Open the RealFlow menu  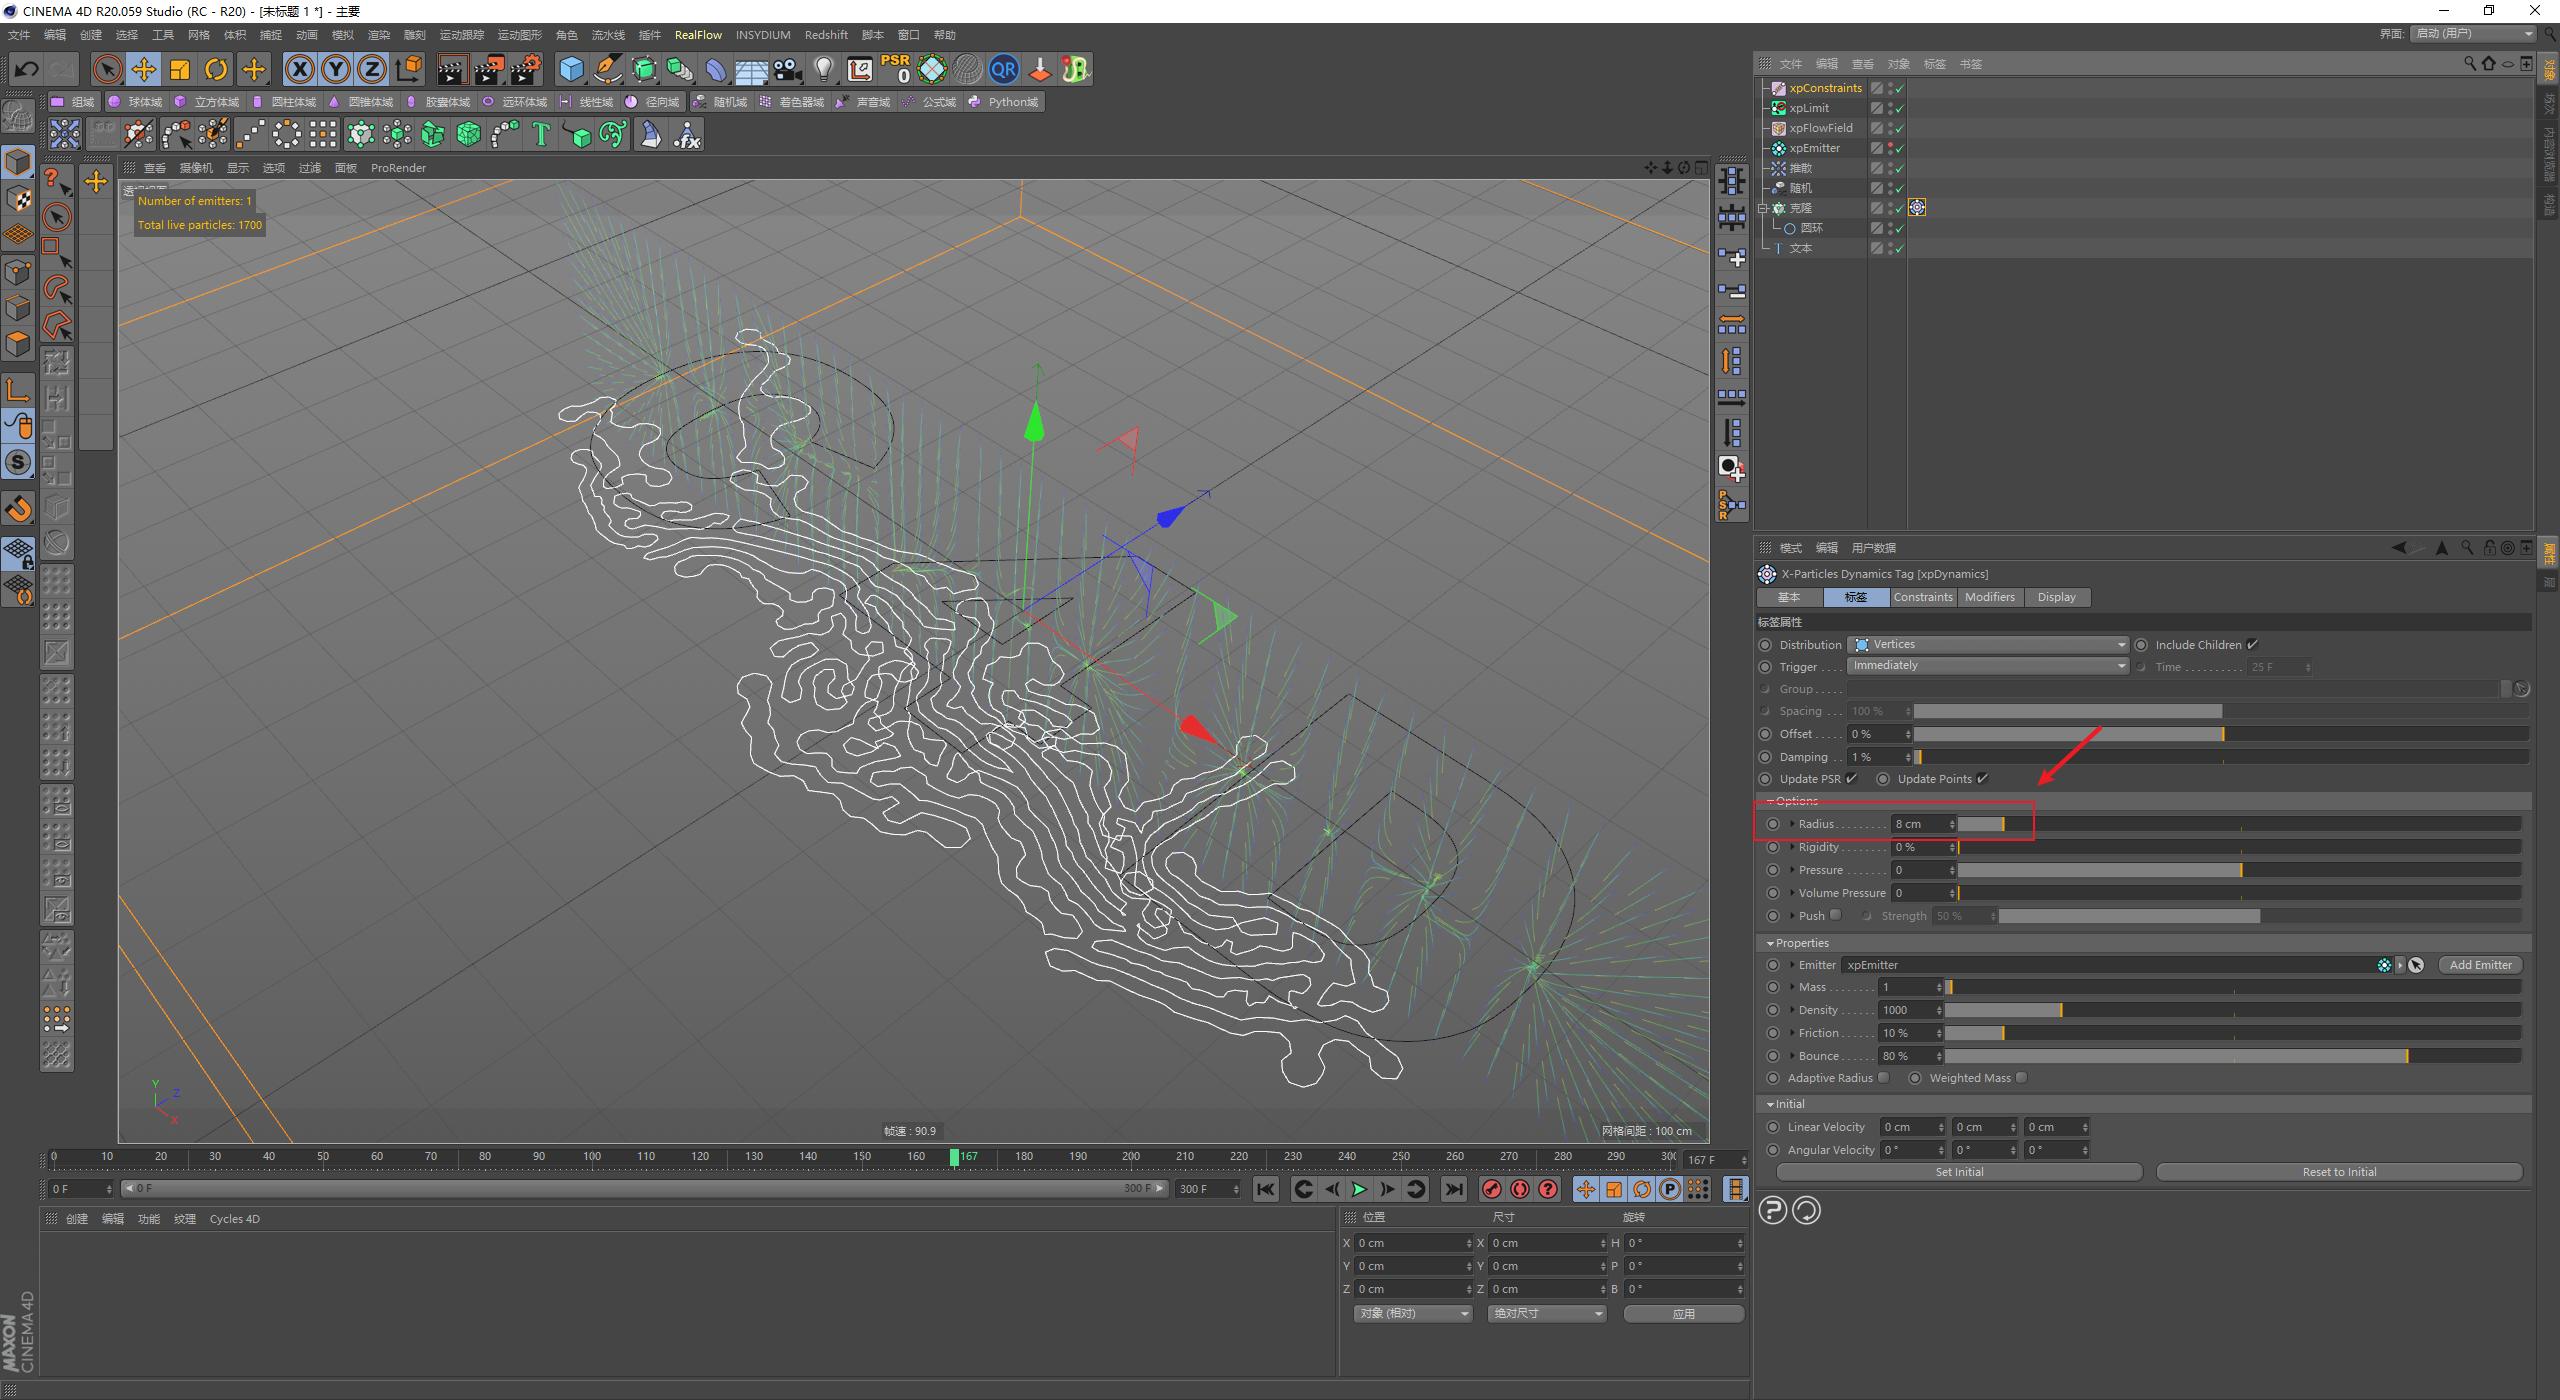click(699, 35)
